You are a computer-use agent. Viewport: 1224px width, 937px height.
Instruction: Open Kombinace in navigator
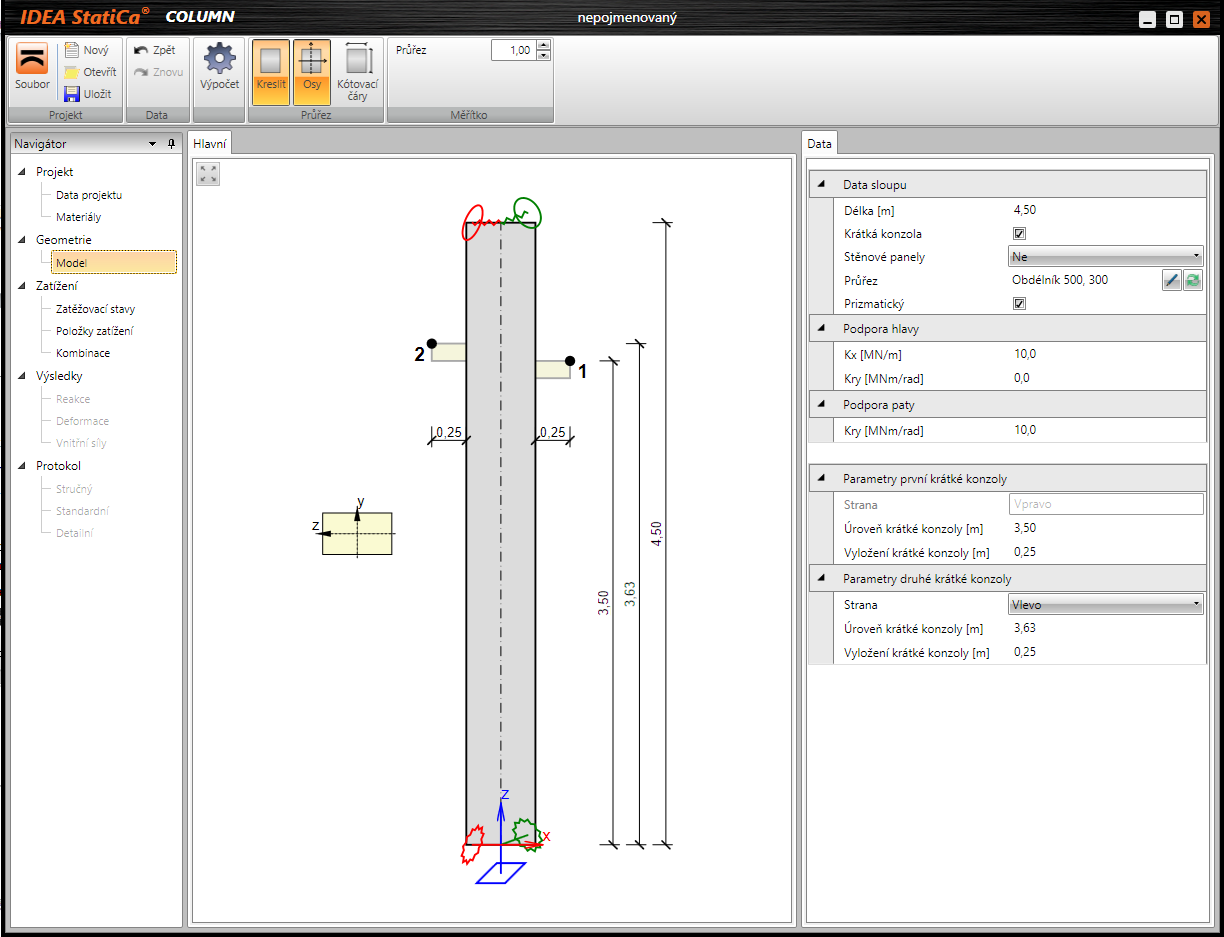[x=83, y=353]
